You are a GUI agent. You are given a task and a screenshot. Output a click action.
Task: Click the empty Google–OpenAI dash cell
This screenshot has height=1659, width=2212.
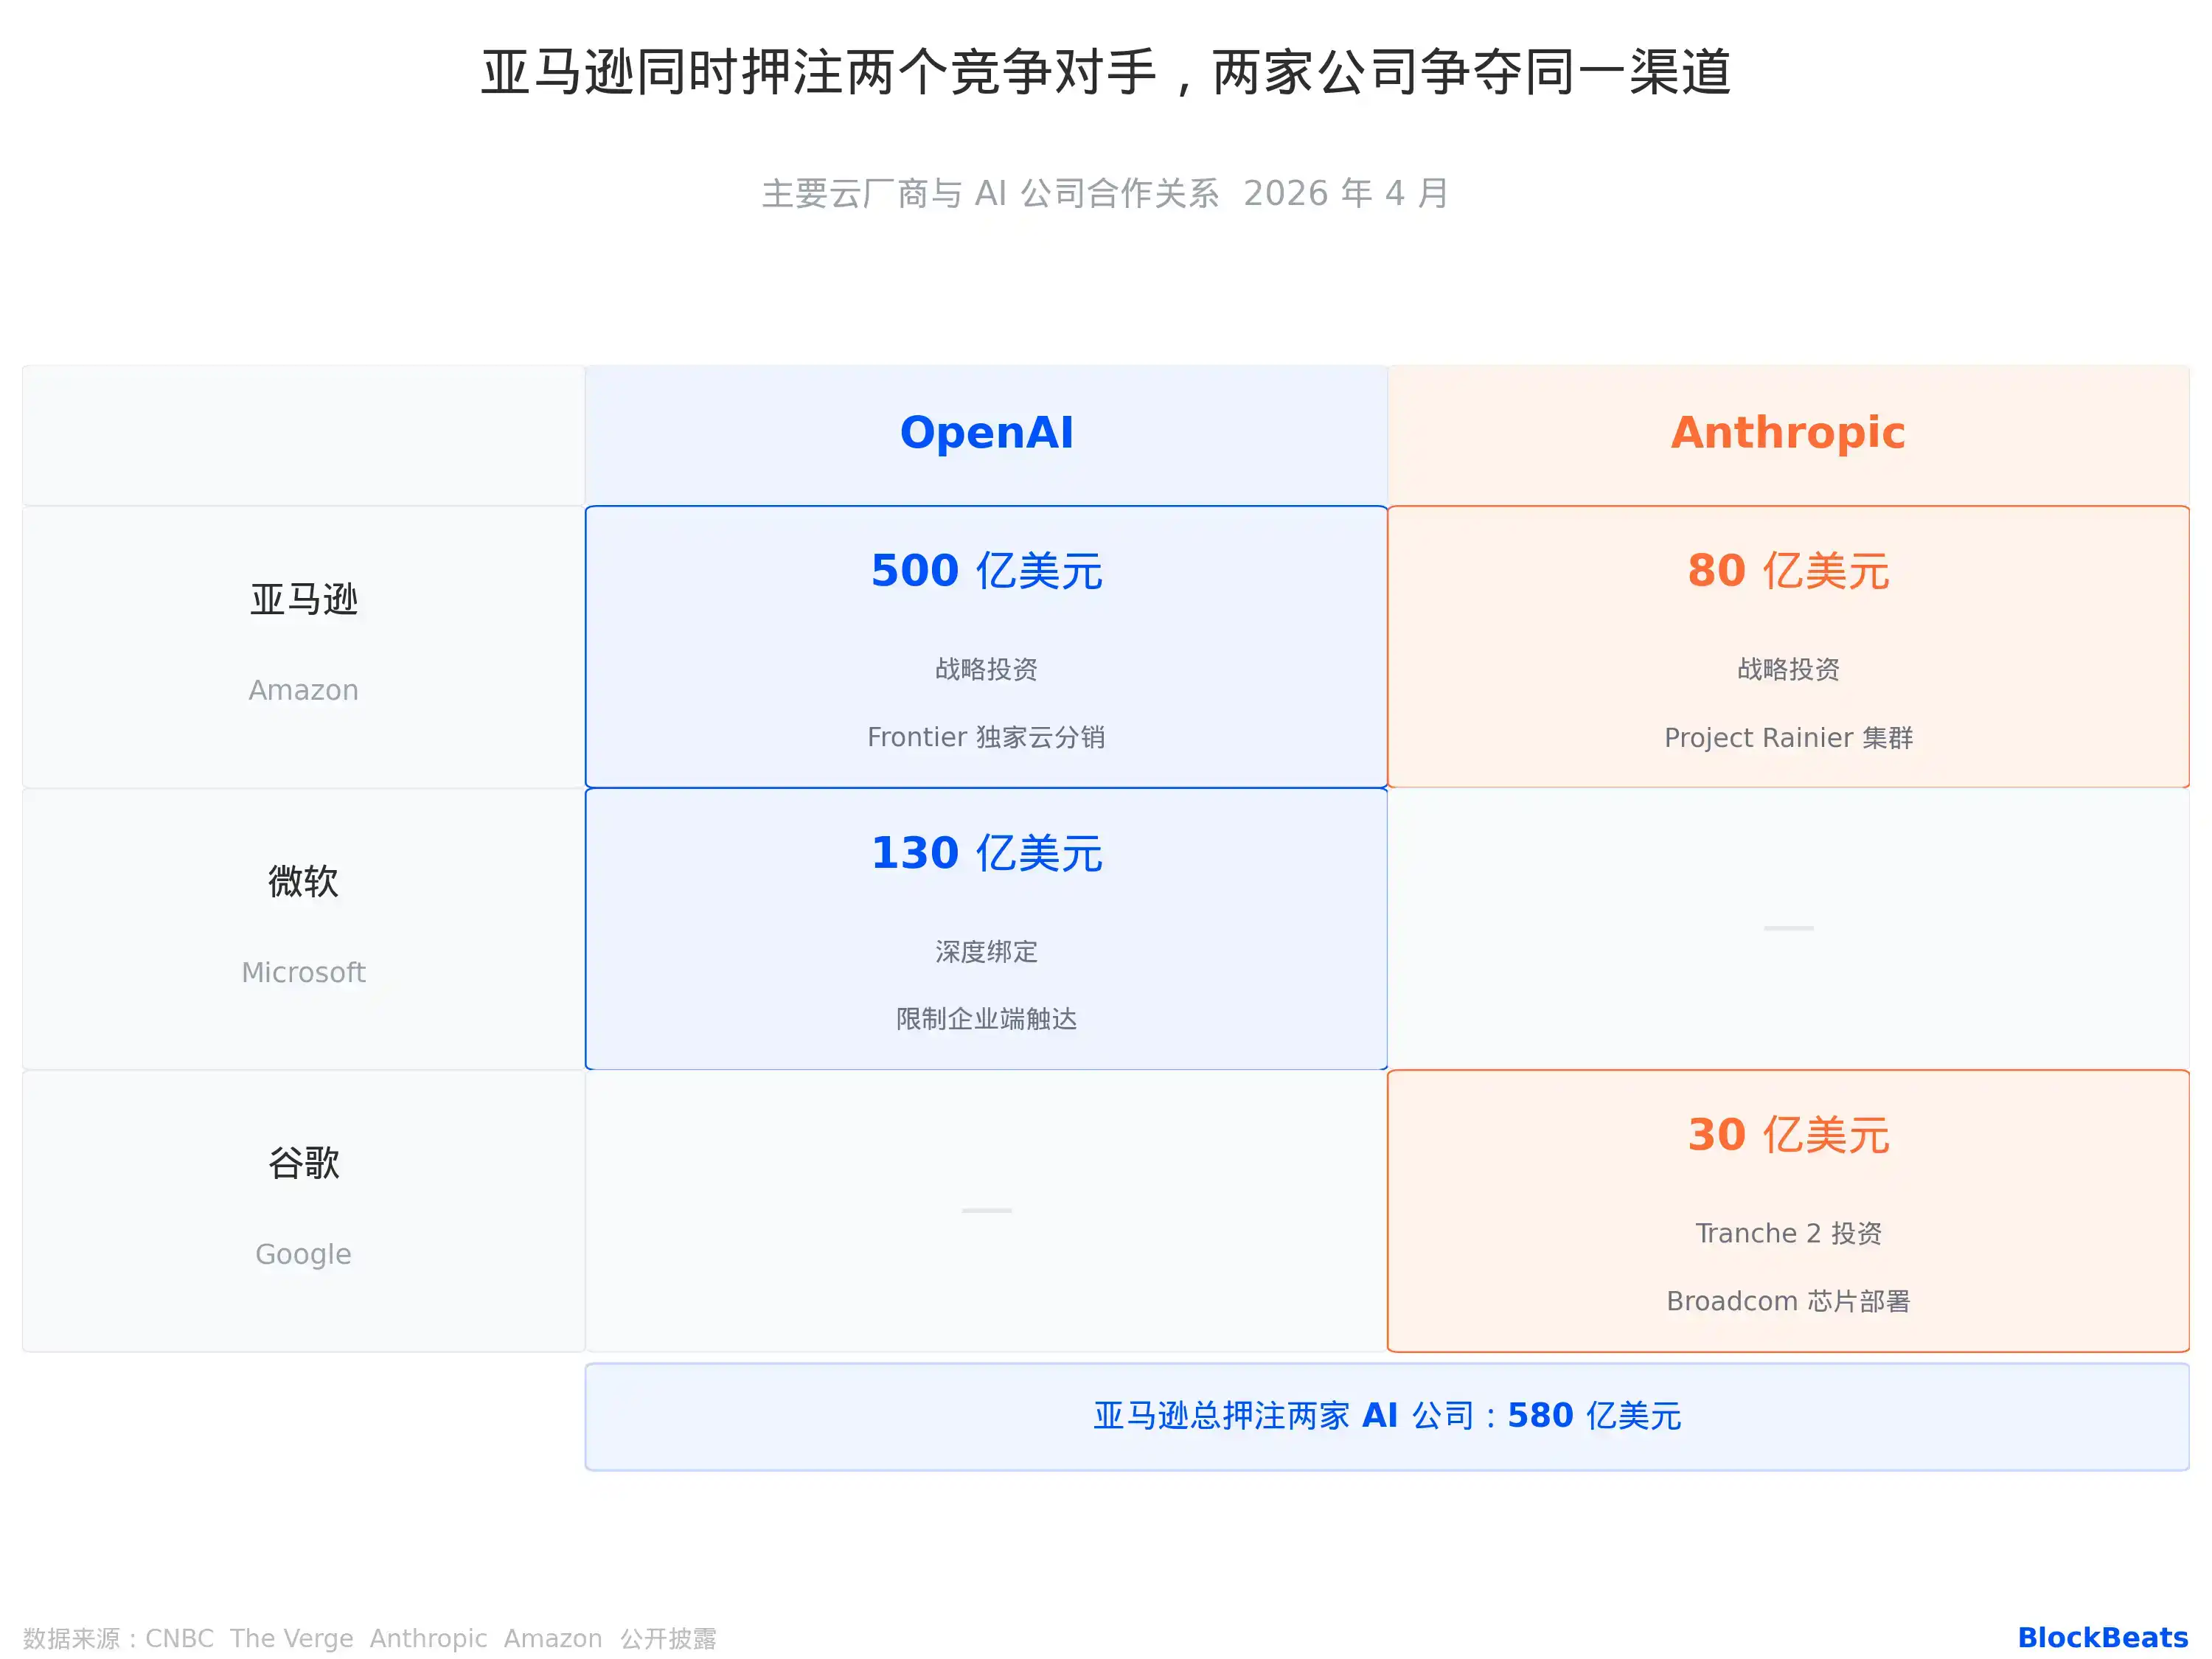point(986,1210)
